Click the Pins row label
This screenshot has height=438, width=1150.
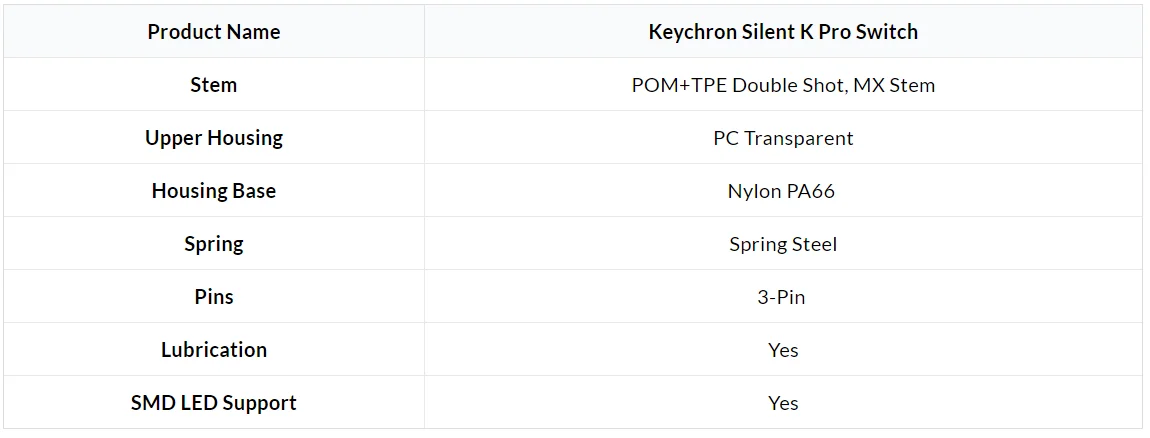coord(213,296)
